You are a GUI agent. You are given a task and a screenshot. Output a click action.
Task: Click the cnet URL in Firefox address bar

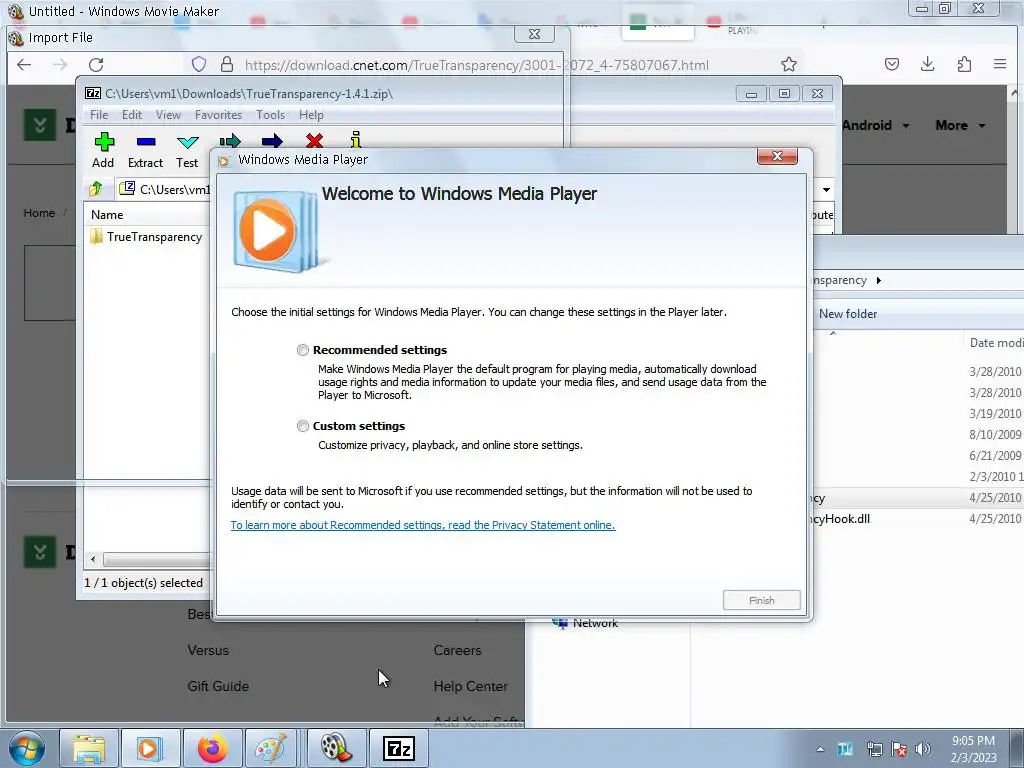click(x=477, y=65)
